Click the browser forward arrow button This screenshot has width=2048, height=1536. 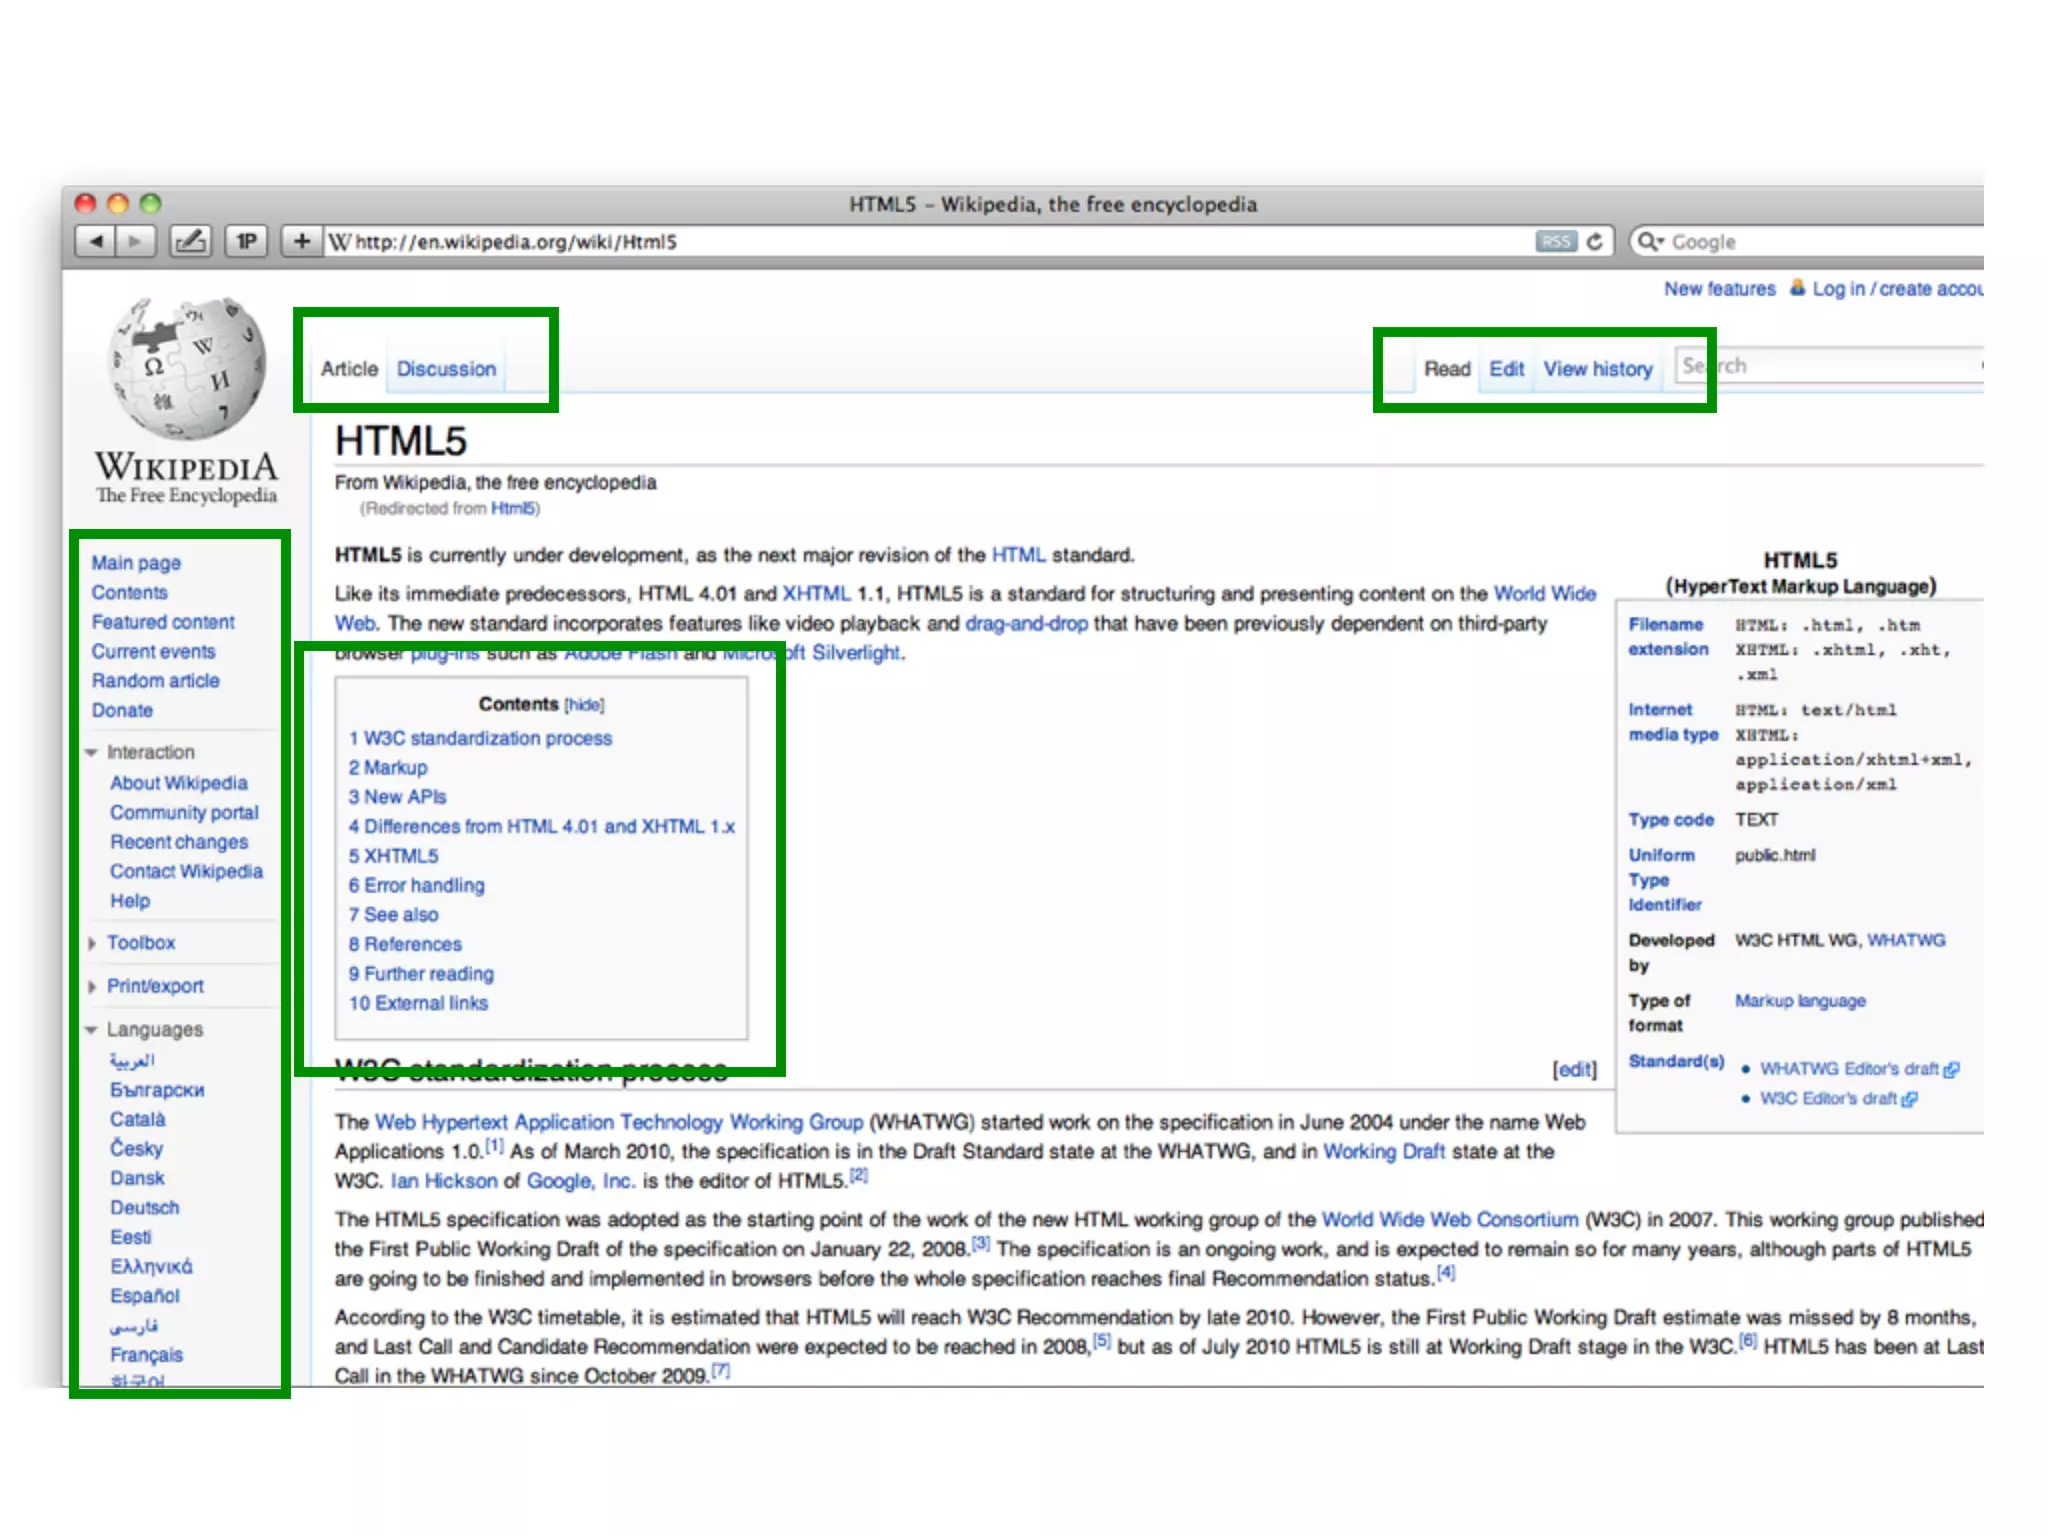tap(136, 241)
